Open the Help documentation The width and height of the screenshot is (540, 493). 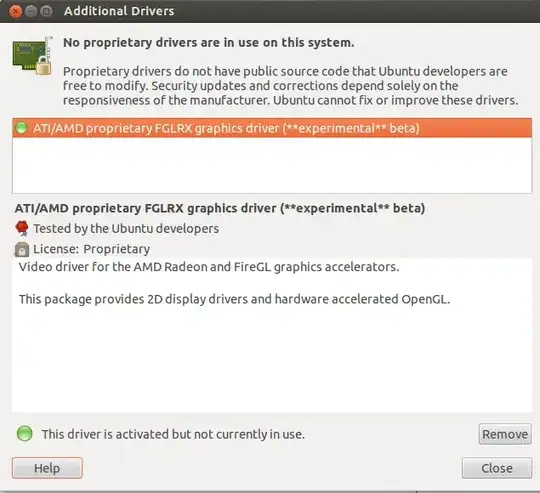click(x=47, y=468)
